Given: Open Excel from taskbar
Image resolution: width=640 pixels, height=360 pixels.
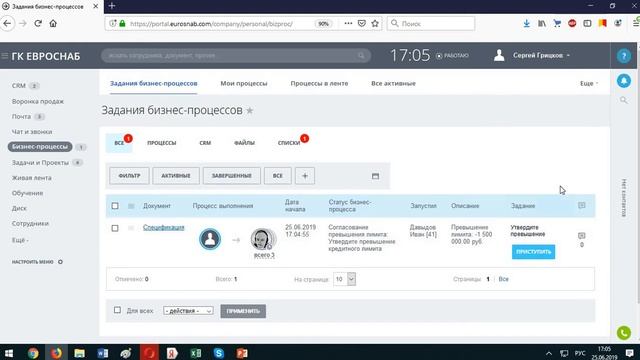Looking at the screenshot, I should click(x=196, y=353).
